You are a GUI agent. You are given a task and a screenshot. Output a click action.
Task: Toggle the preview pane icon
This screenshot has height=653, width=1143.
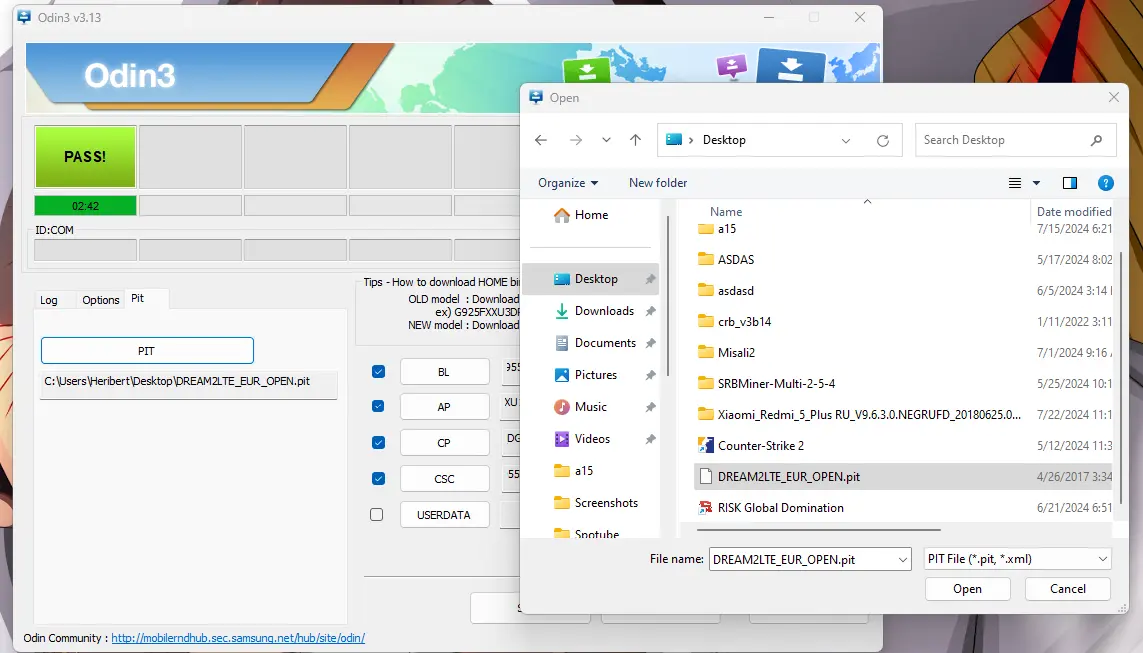(x=1069, y=183)
